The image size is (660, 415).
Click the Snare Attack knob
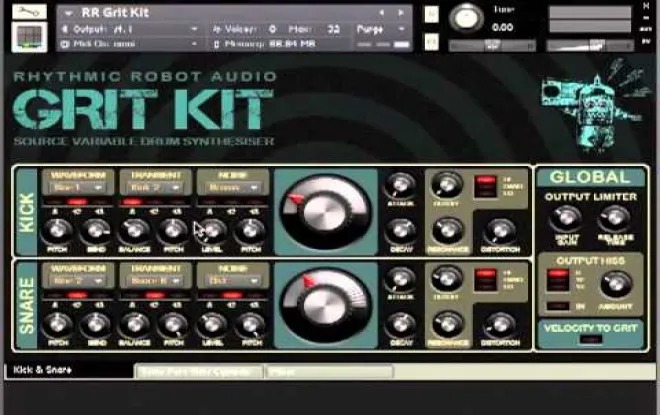(x=400, y=279)
